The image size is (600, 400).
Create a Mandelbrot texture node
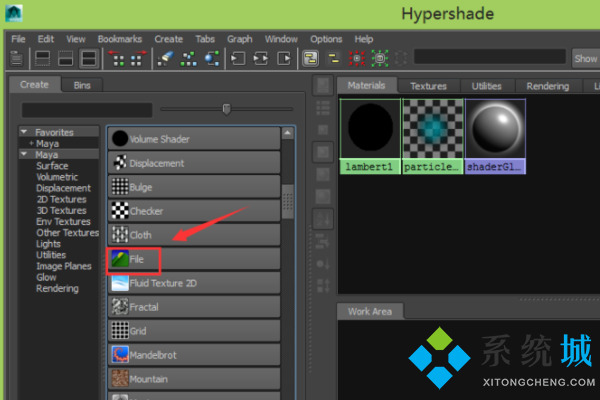click(150, 354)
